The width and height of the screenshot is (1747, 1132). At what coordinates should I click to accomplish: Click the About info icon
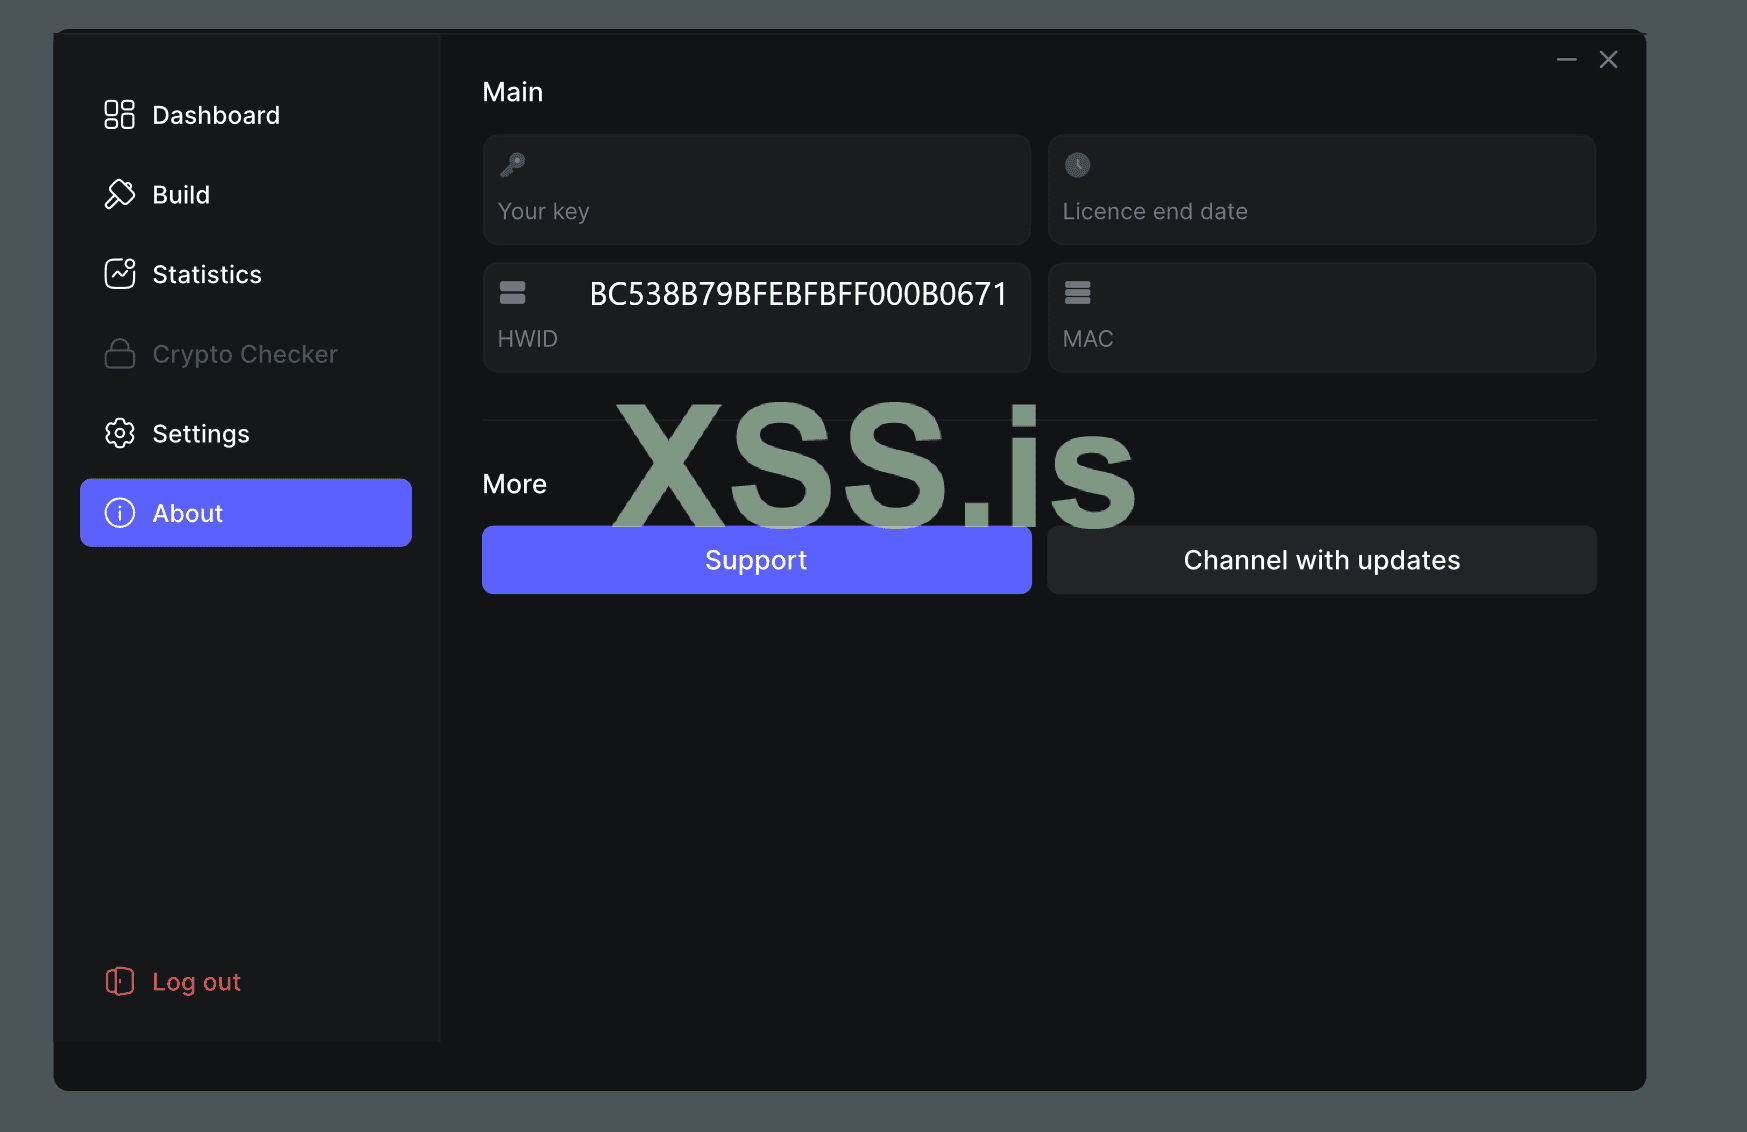[x=119, y=513]
